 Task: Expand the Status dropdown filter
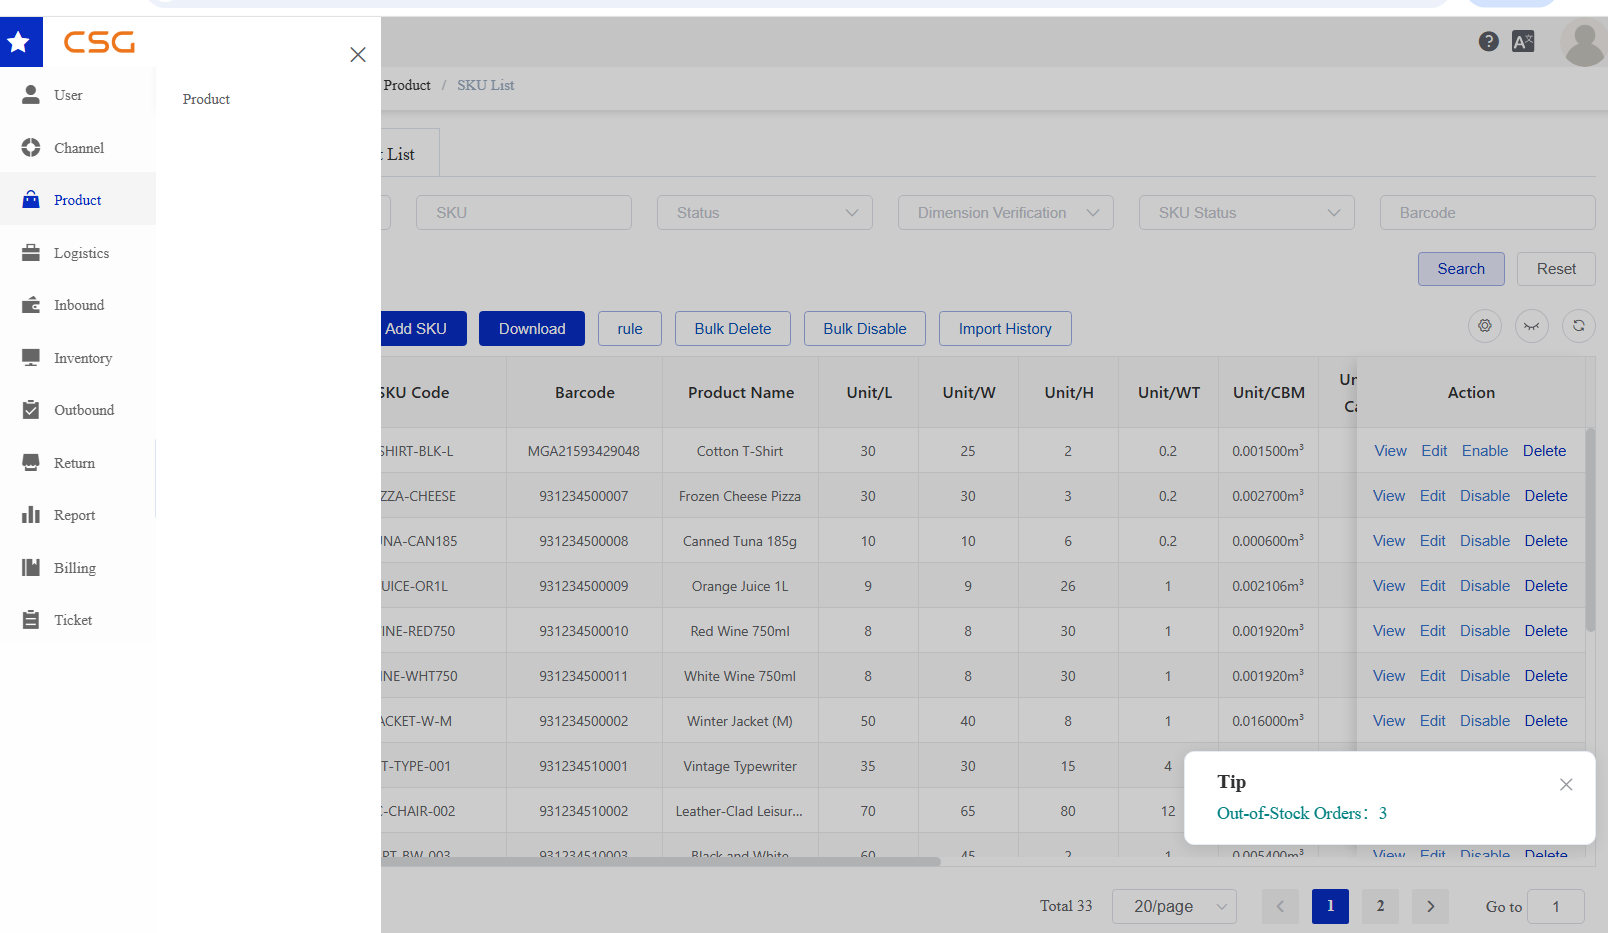pos(765,213)
